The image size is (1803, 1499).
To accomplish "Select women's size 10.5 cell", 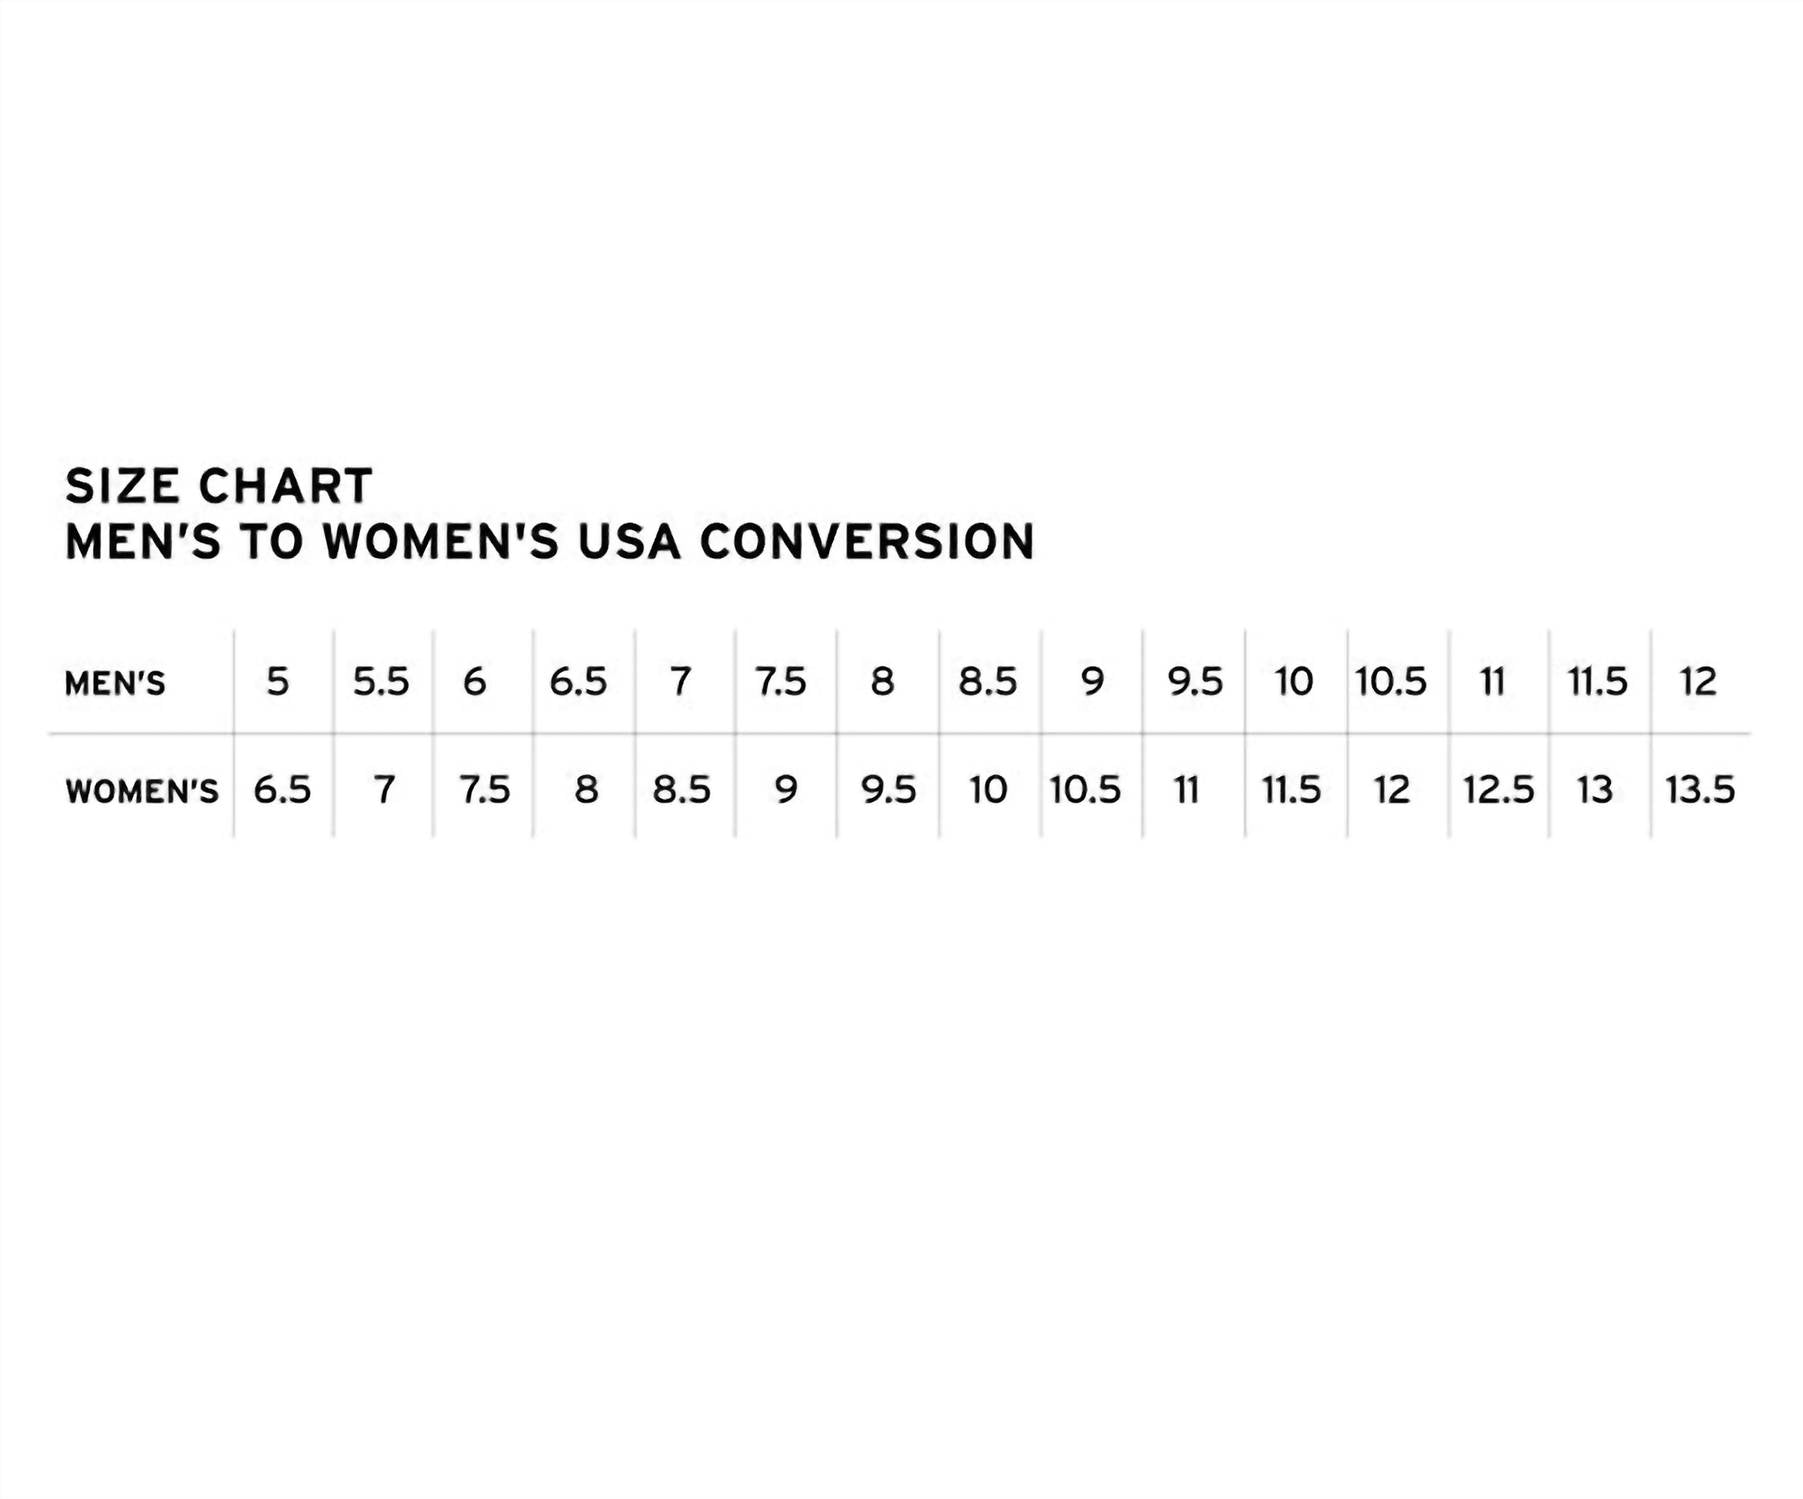I will click(x=1085, y=790).
